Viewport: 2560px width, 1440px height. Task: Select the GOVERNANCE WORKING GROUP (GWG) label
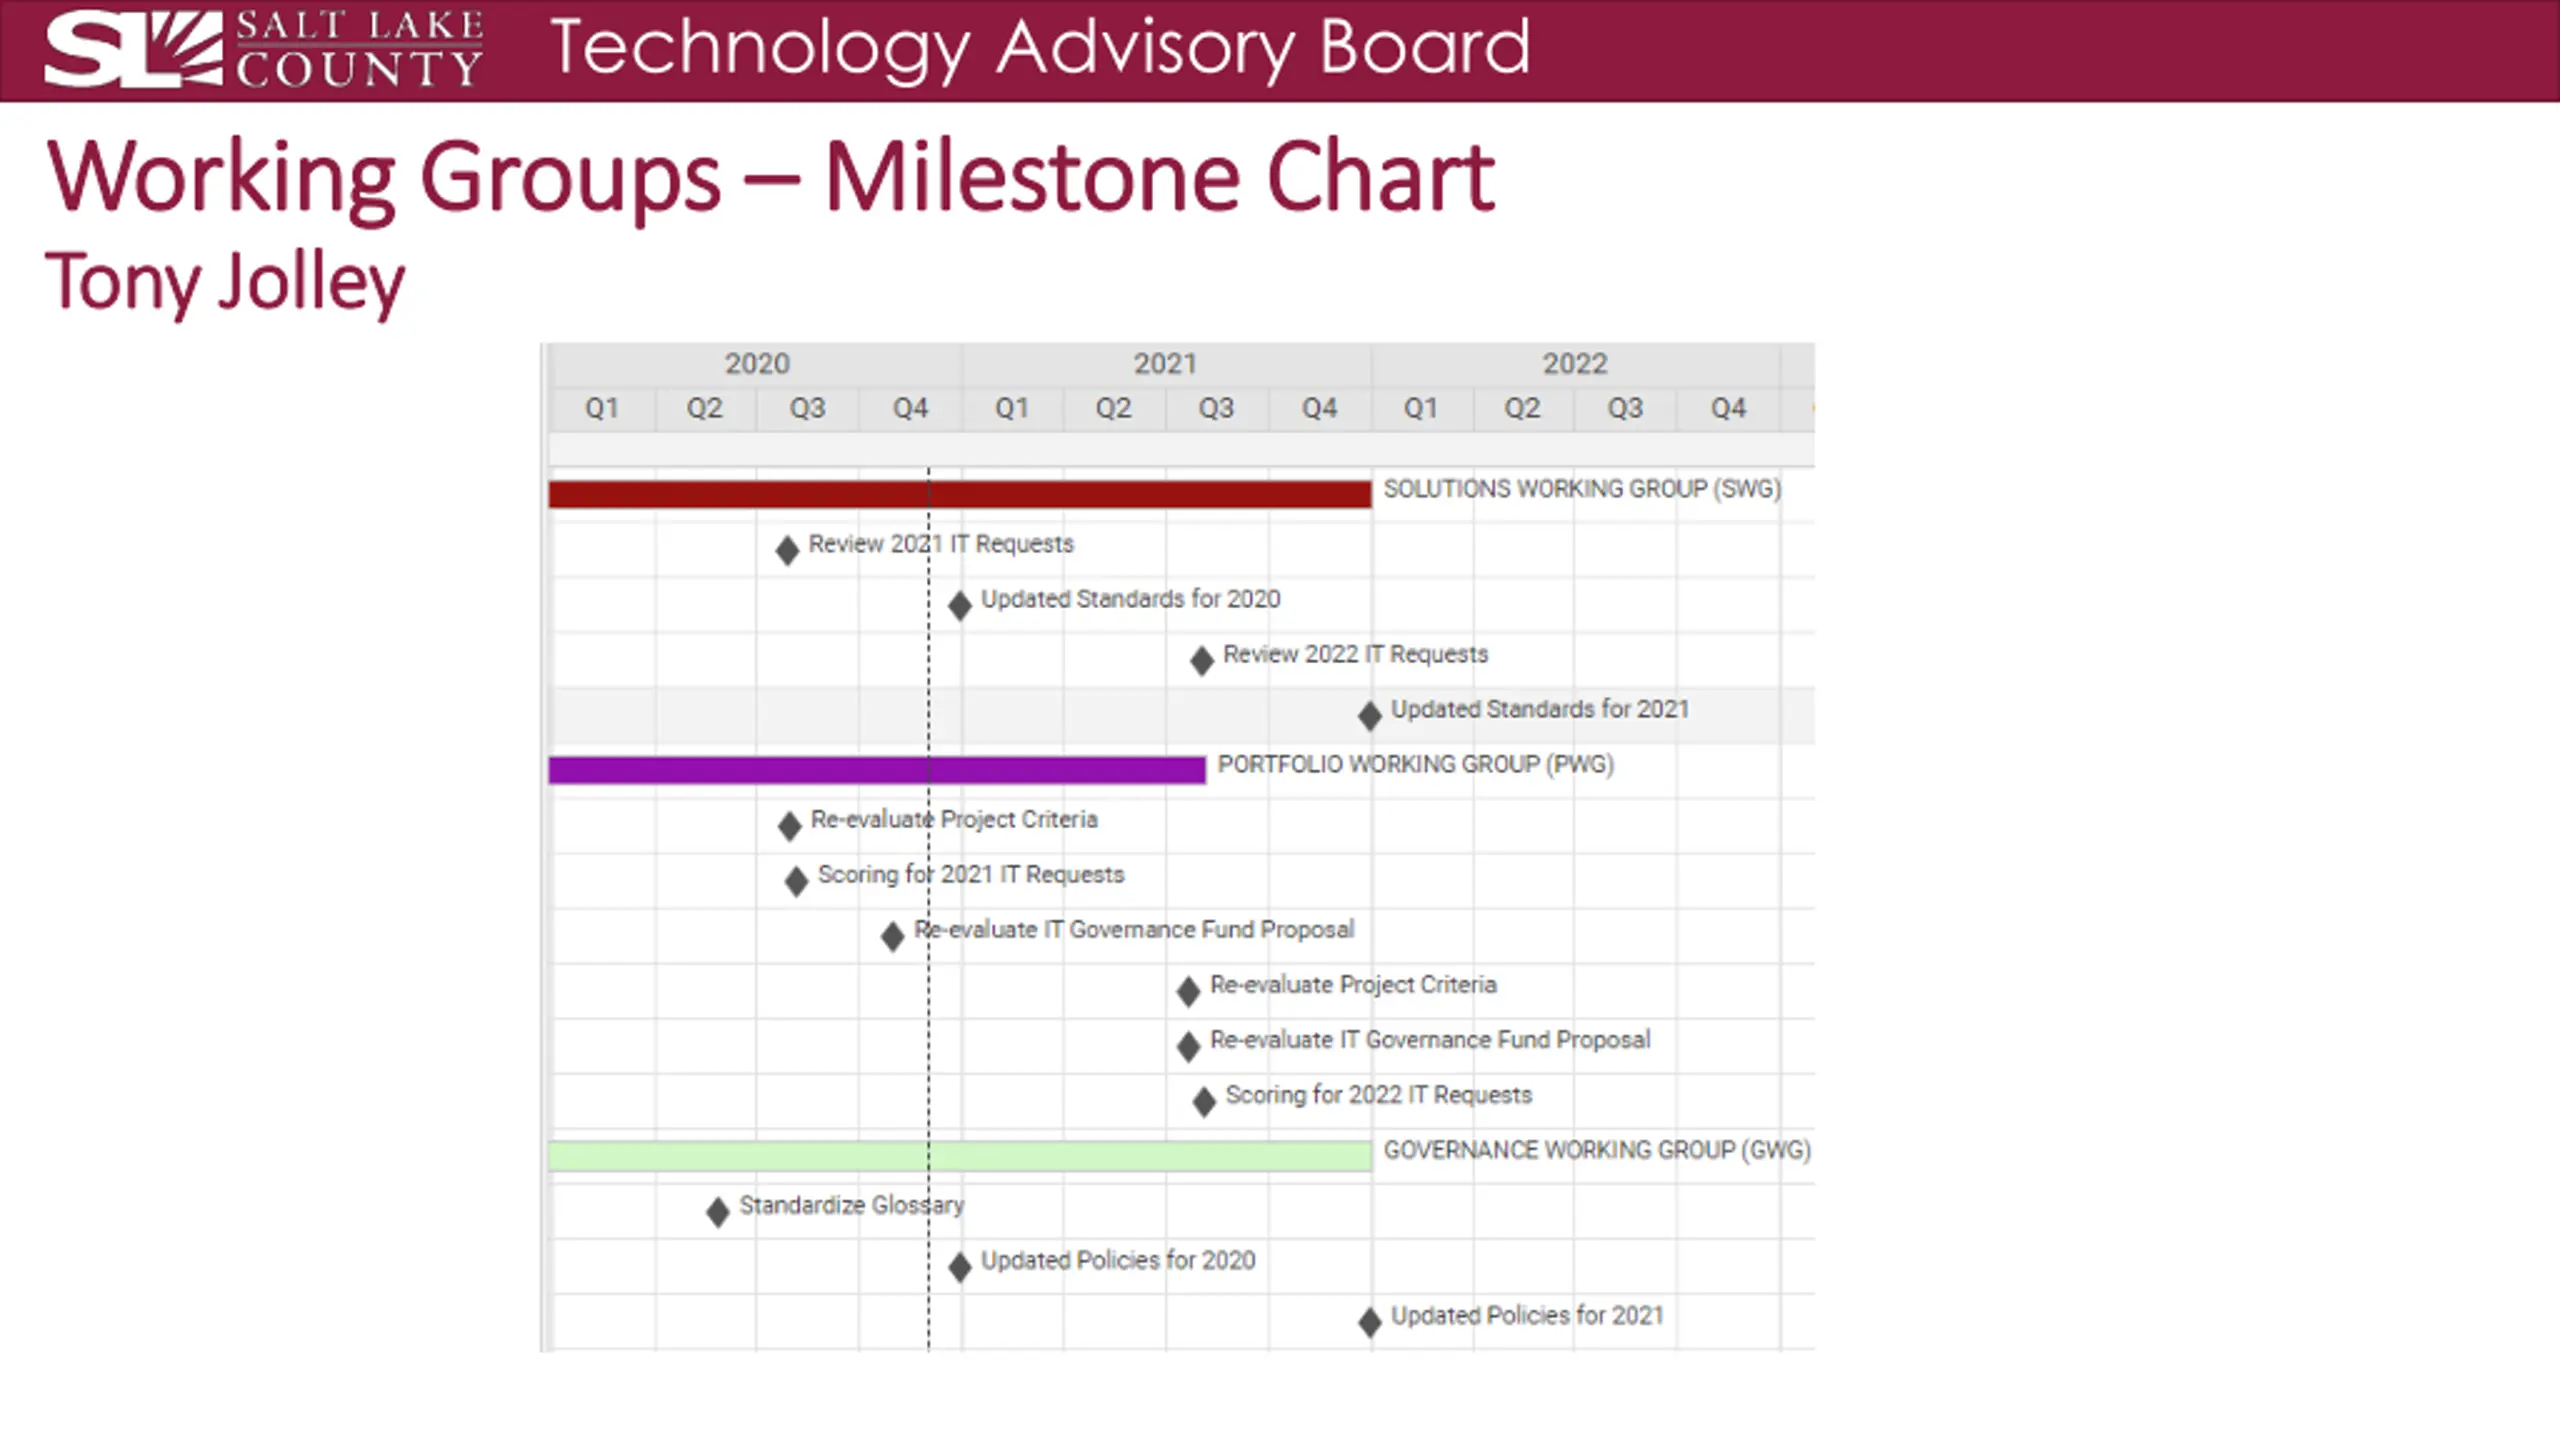coord(1597,1150)
